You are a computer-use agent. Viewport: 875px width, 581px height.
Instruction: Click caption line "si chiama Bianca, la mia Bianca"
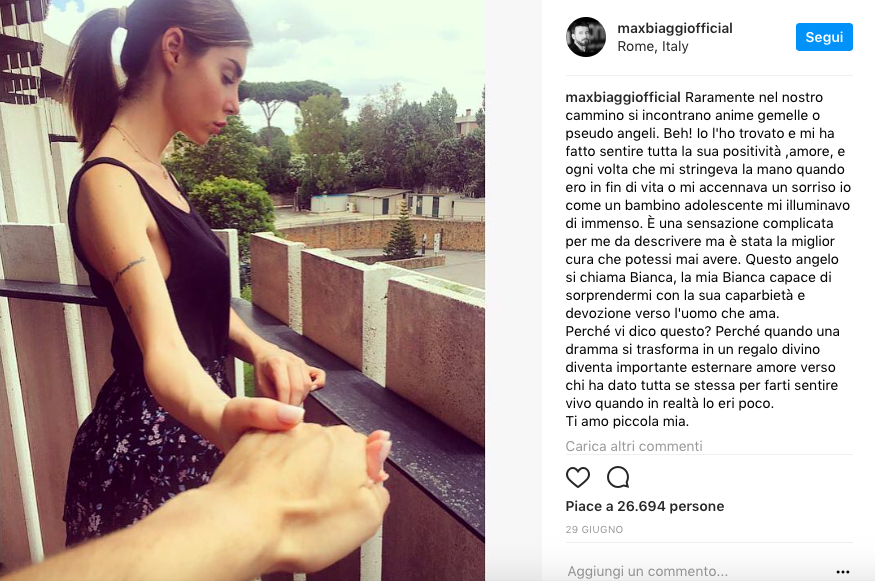pos(699,277)
